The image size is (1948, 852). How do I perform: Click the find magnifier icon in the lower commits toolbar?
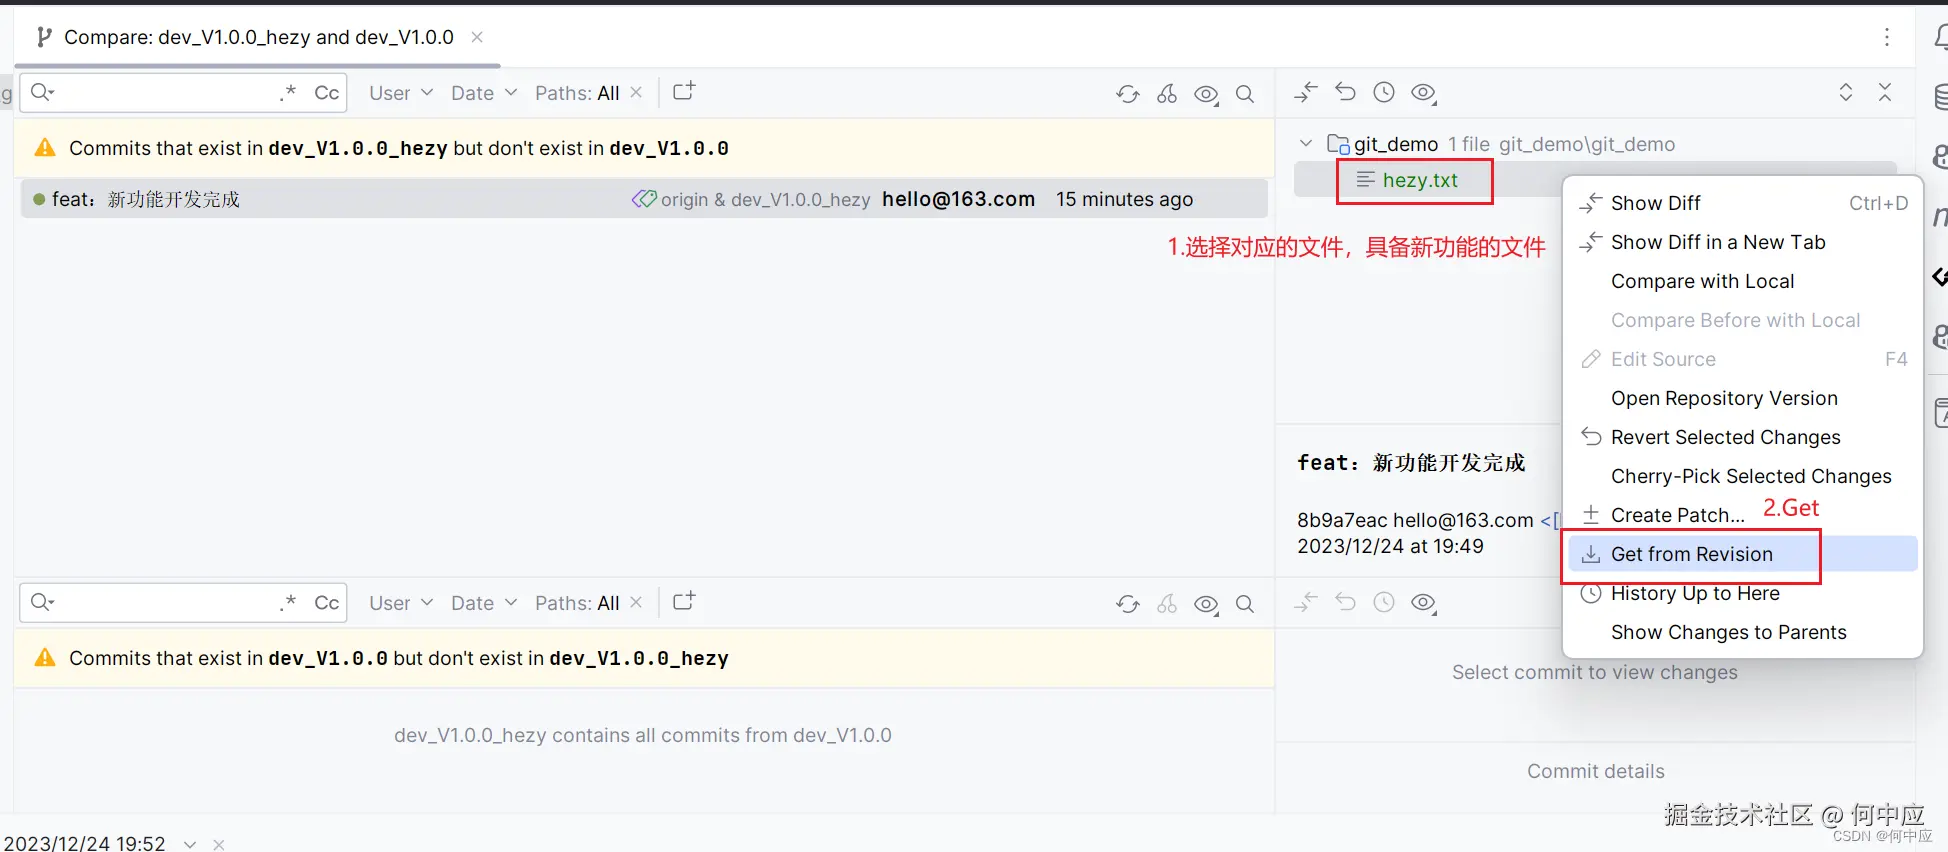tap(1245, 604)
